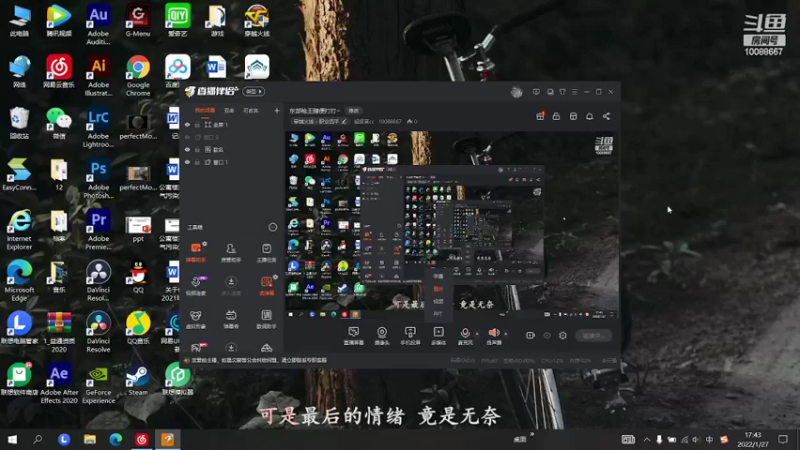This screenshot has height=450, width=800.
Task: Share the live room via the share icon
Action: coord(606,116)
